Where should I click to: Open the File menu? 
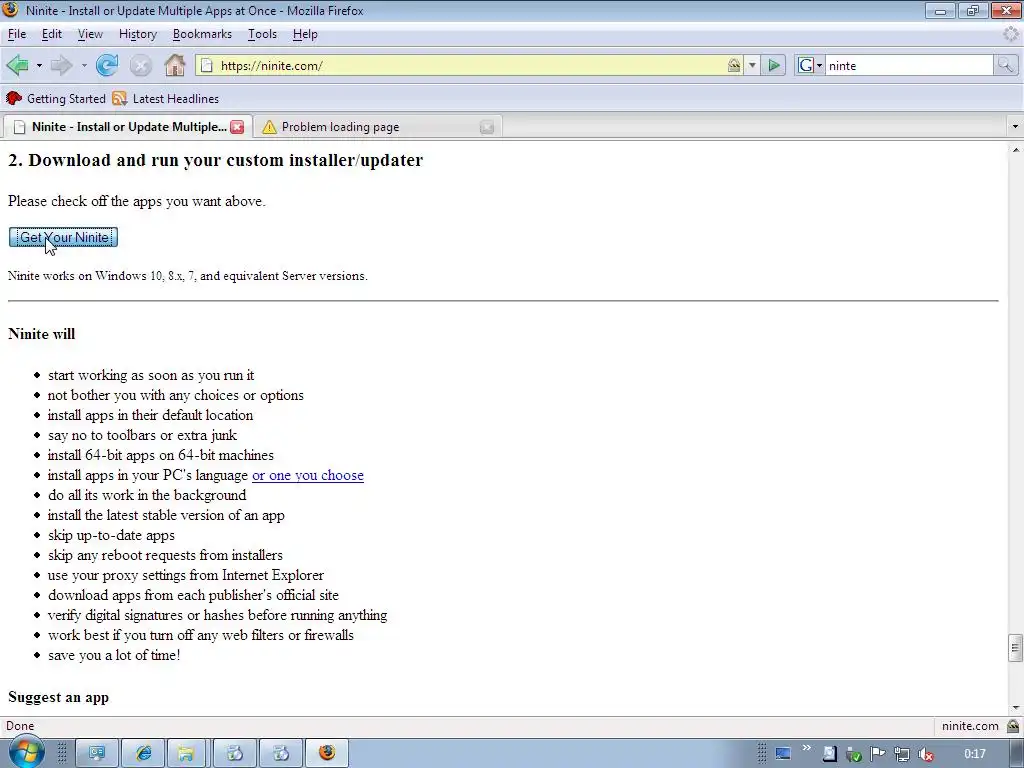17,34
